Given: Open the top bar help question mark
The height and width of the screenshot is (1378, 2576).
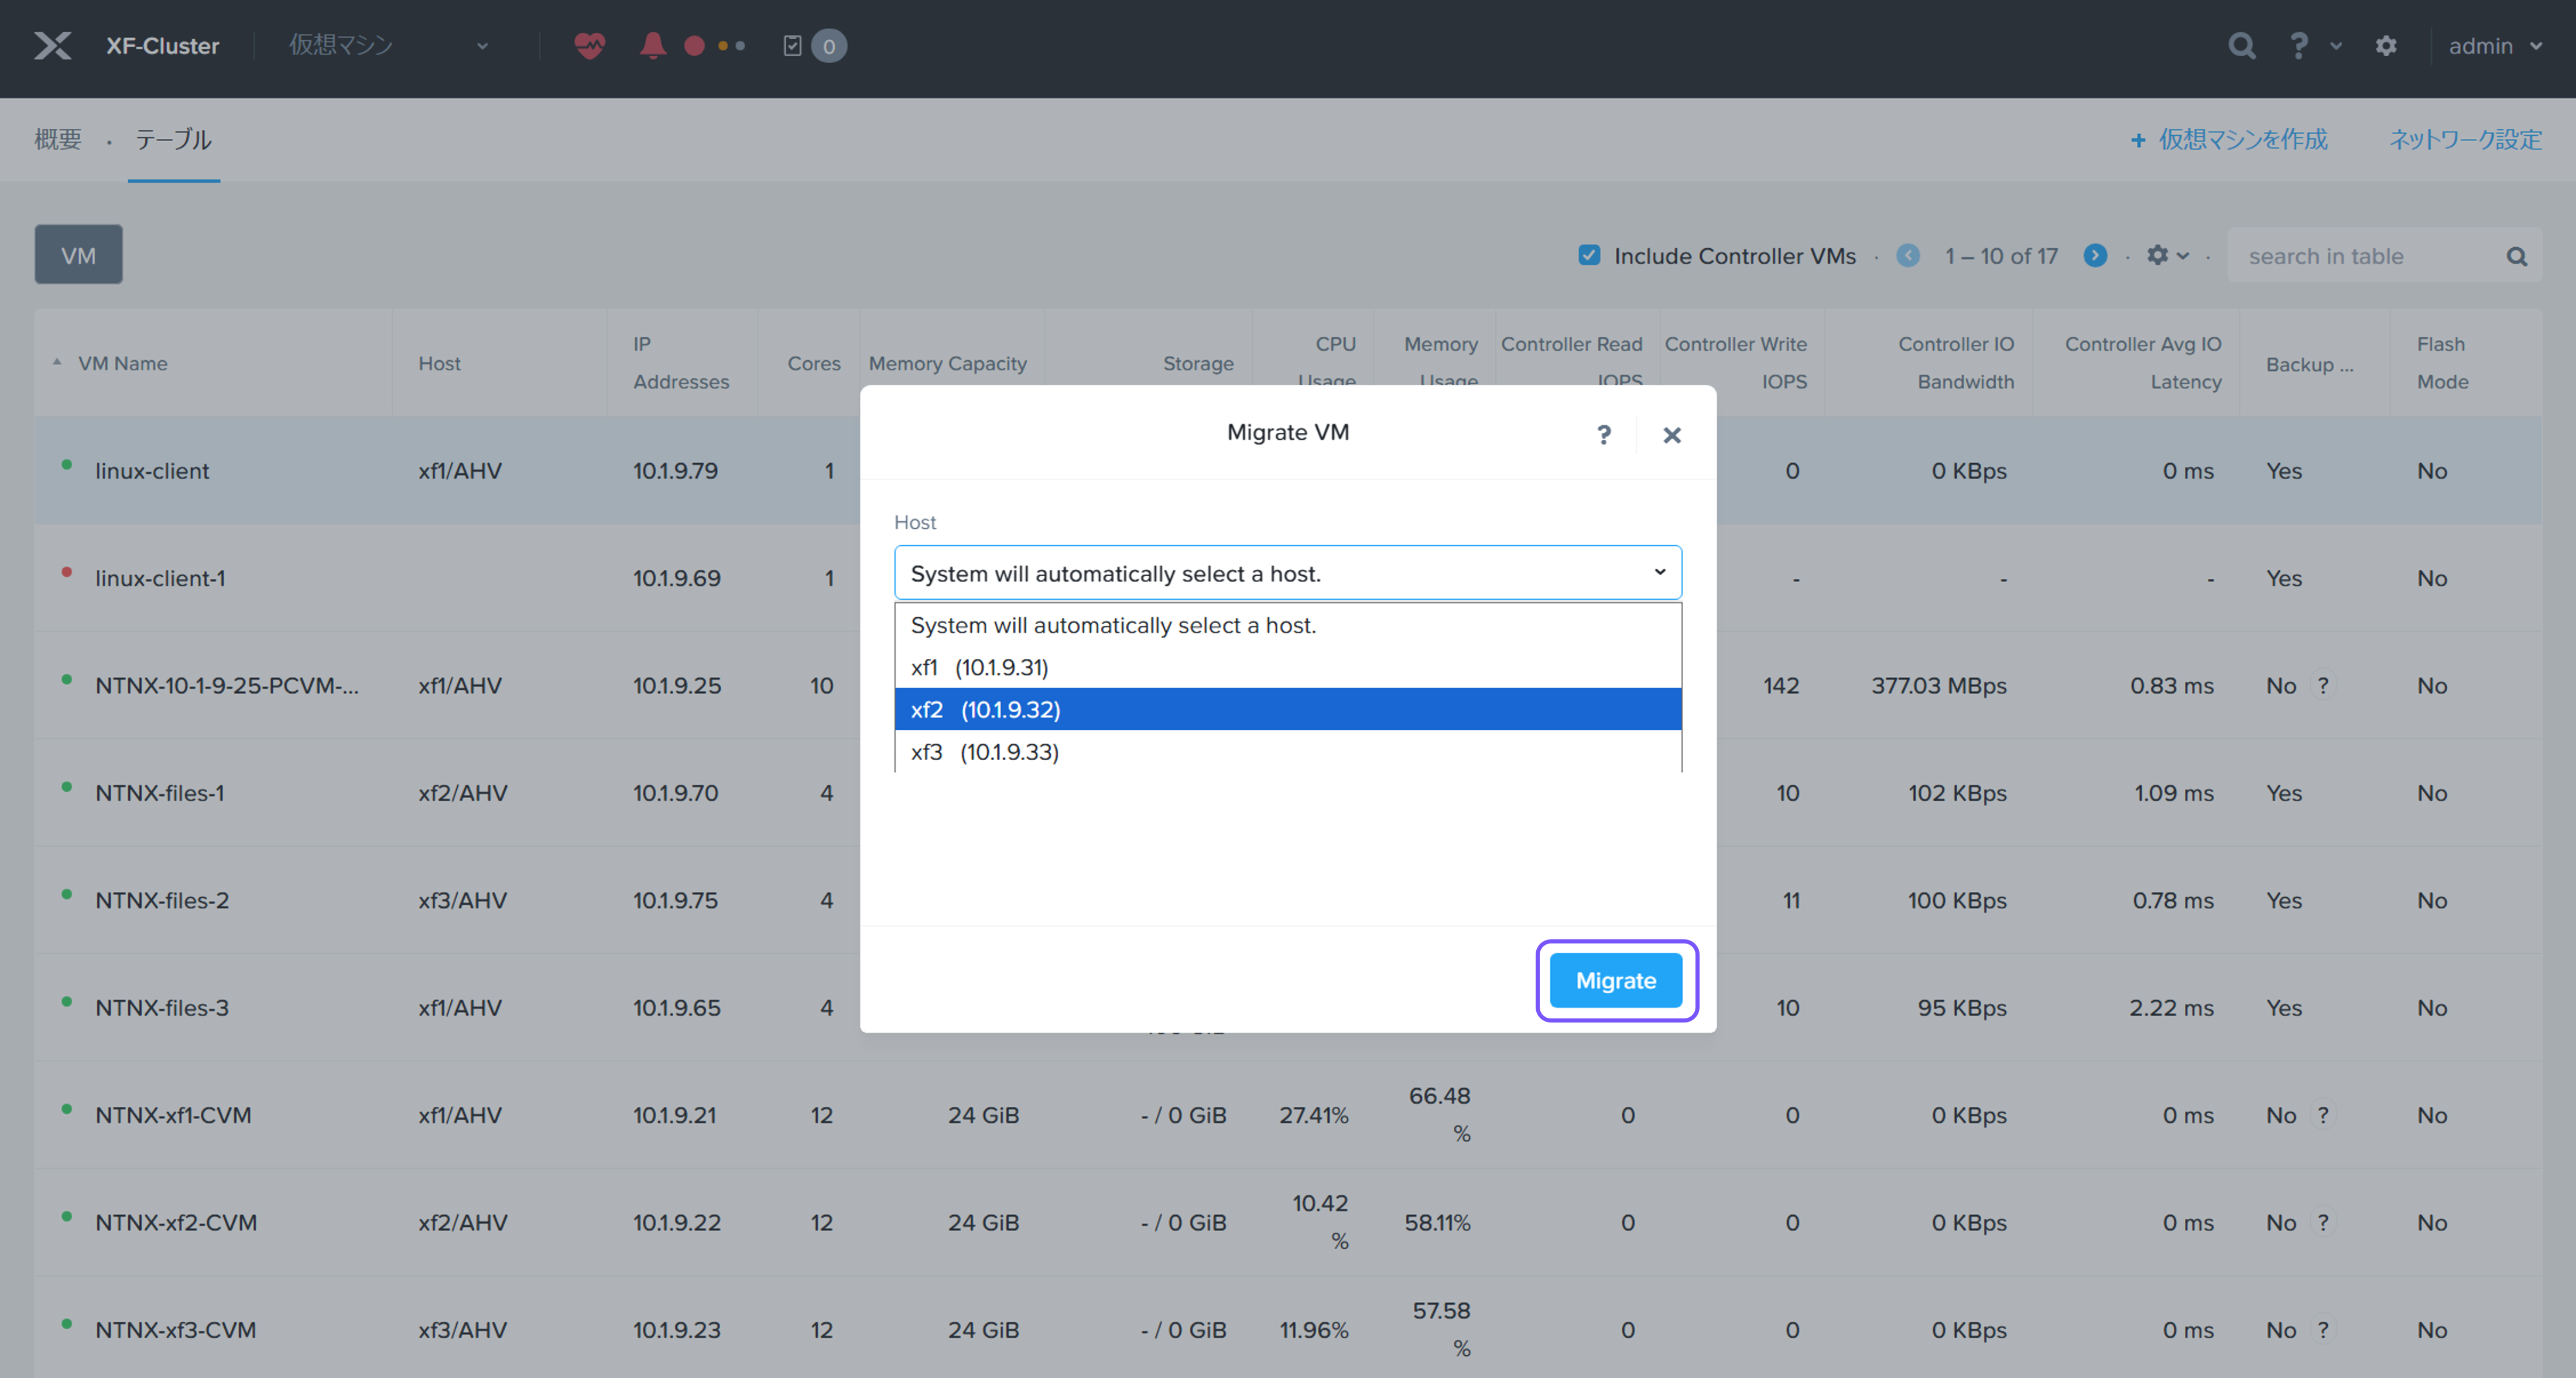Looking at the screenshot, I should 2298,46.
